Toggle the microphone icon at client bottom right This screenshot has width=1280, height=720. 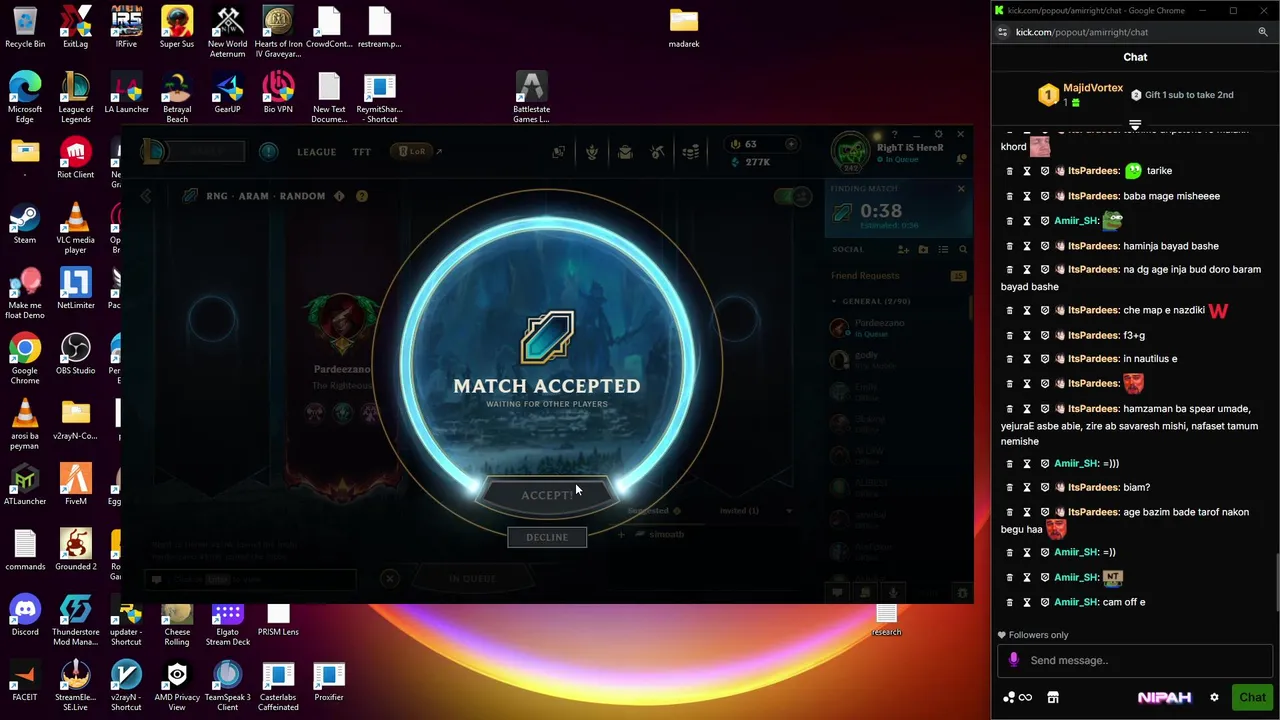[x=893, y=592]
